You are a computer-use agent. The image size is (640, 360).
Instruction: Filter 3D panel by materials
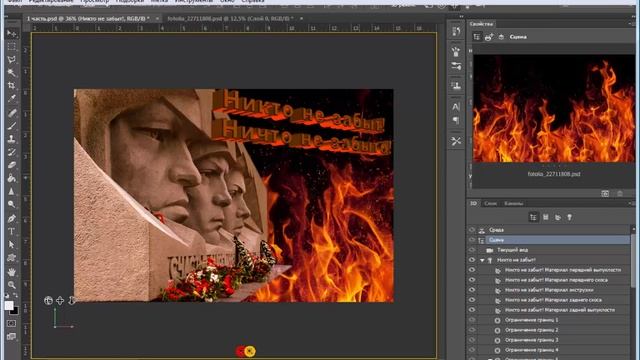558,217
